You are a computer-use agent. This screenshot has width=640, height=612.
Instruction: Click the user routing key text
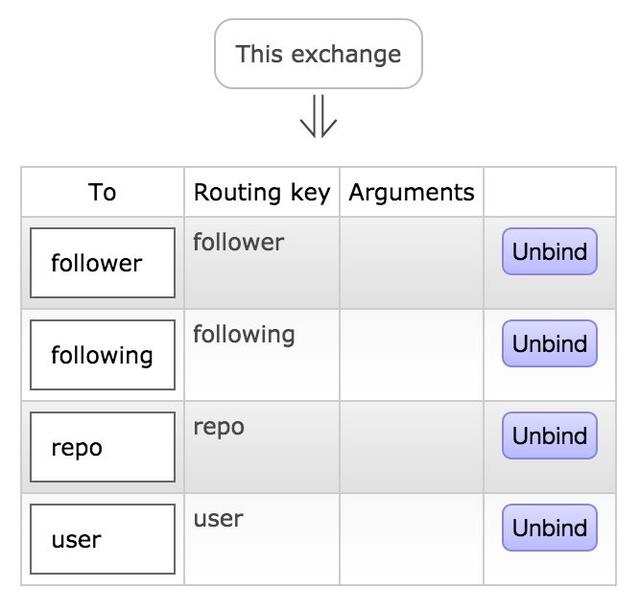[x=218, y=519]
